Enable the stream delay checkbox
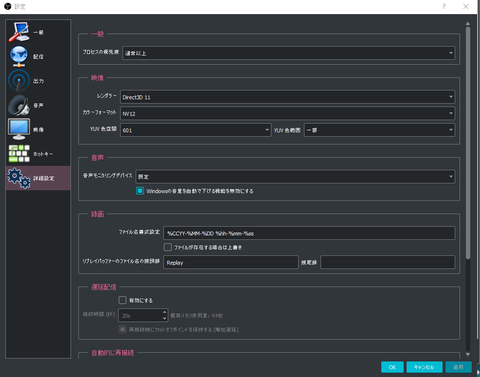Viewport: 480px width, 377px height. pos(123,300)
